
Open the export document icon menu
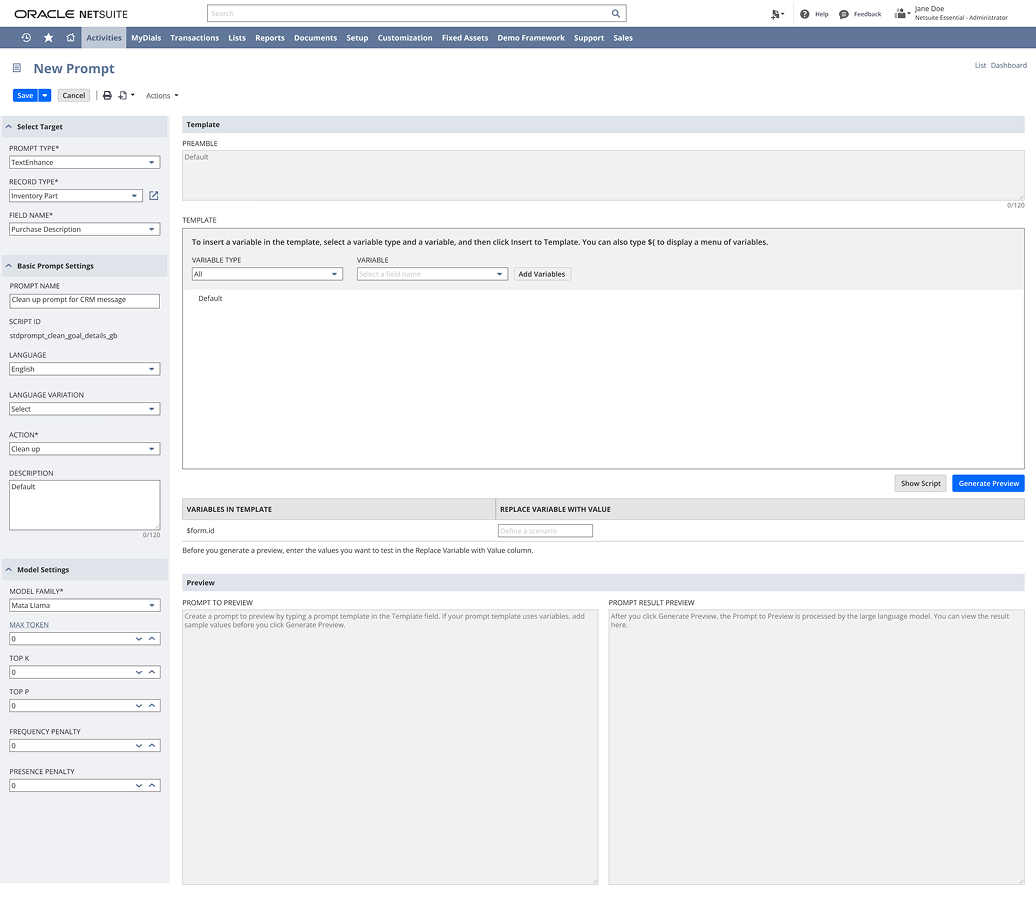126,95
